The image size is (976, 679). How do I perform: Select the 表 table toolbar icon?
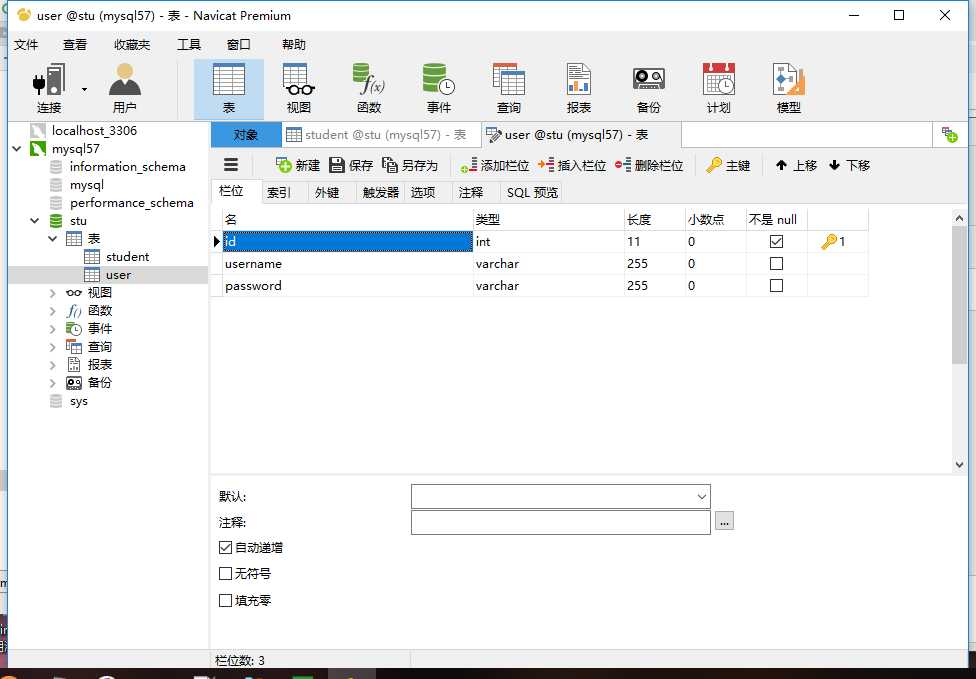pos(229,88)
